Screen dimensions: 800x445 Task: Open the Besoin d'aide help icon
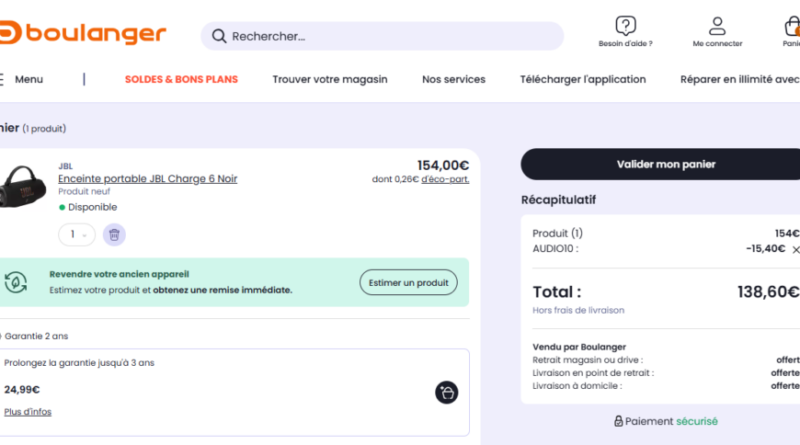click(626, 26)
